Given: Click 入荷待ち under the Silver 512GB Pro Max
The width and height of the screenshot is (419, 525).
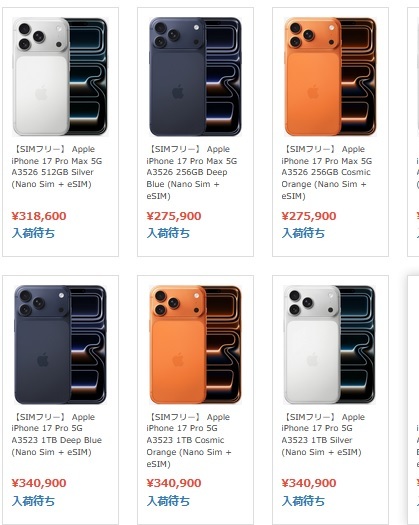Looking at the screenshot, I should [33, 233].
